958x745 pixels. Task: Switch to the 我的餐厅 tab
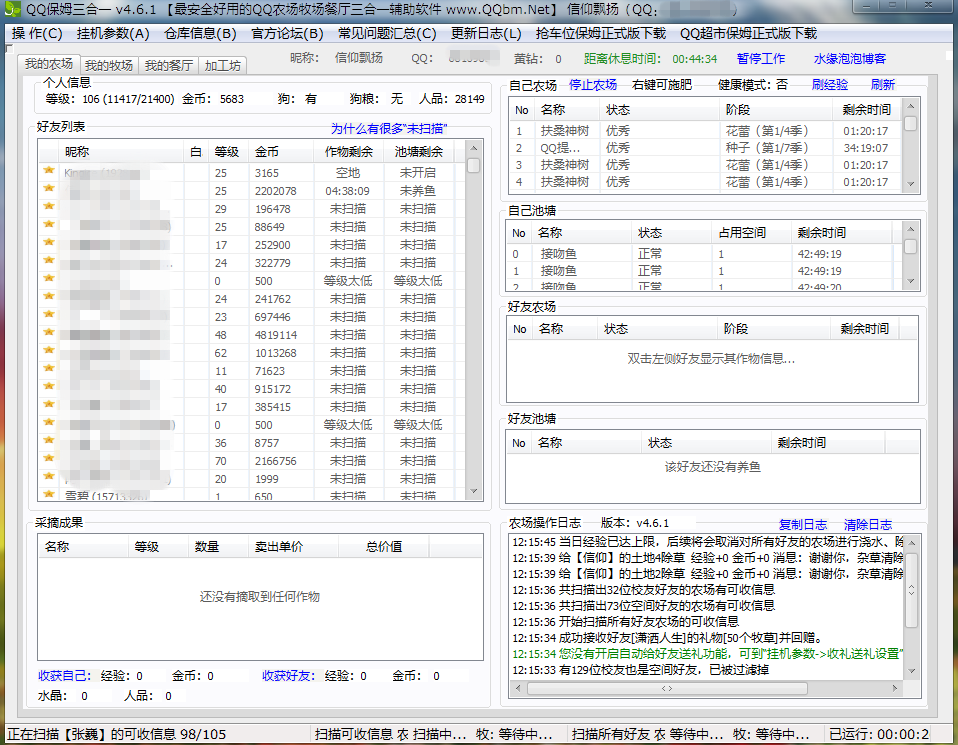tap(169, 65)
